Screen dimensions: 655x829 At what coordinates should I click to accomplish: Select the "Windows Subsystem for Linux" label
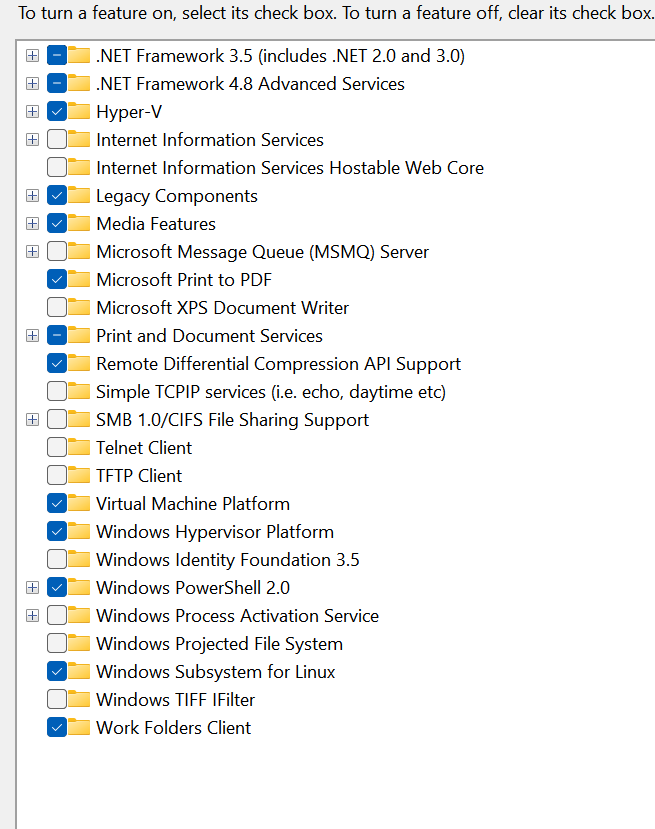click(x=216, y=671)
